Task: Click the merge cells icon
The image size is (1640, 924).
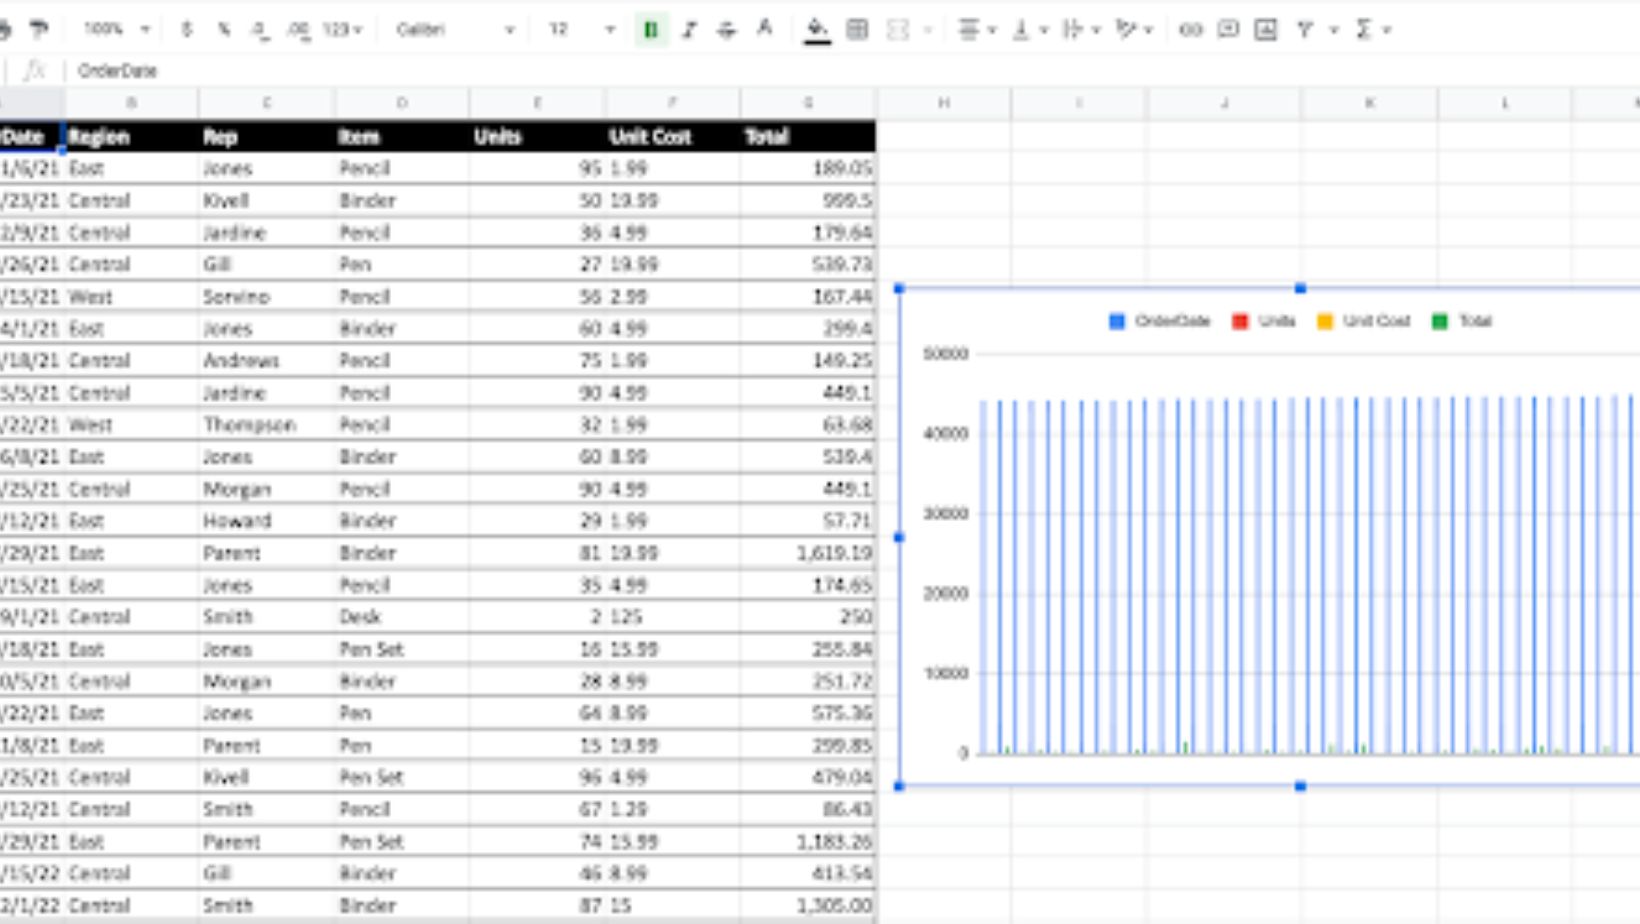Action: click(x=898, y=30)
